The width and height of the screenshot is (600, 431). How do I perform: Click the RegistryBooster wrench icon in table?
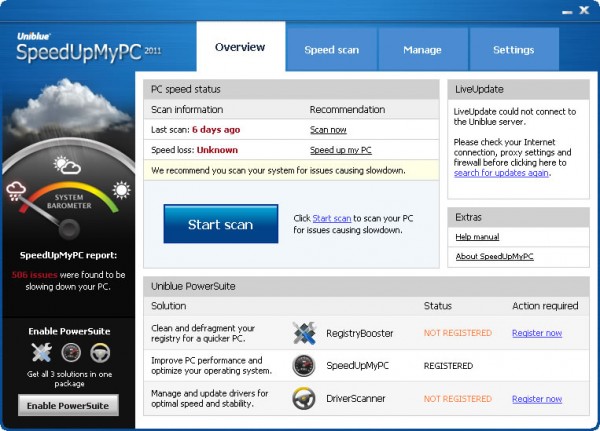(304, 333)
